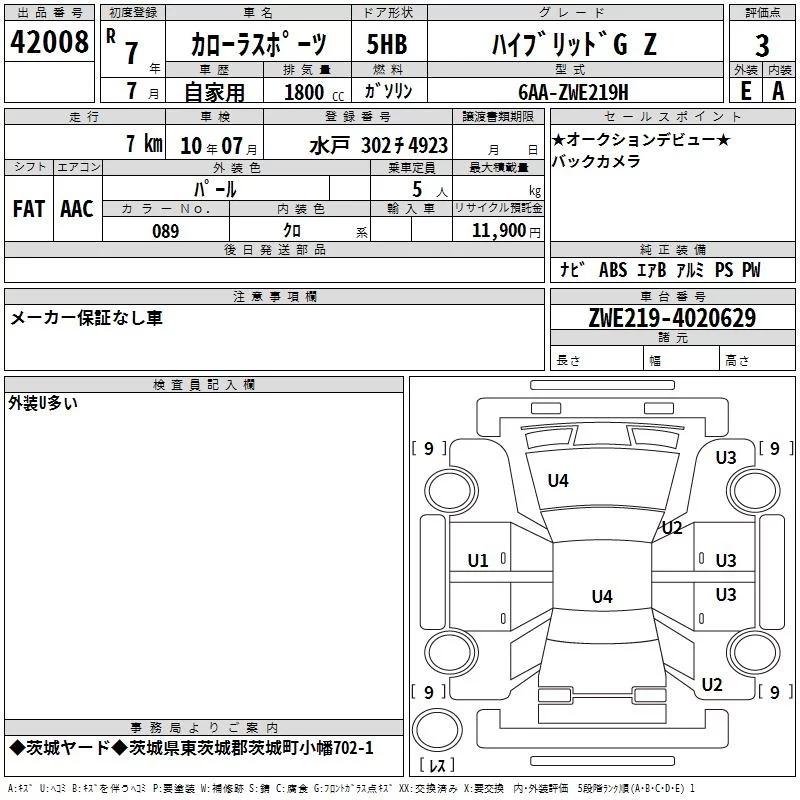Click the U3 mark on the front fender
800x800 pixels.
click(x=726, y=458)
